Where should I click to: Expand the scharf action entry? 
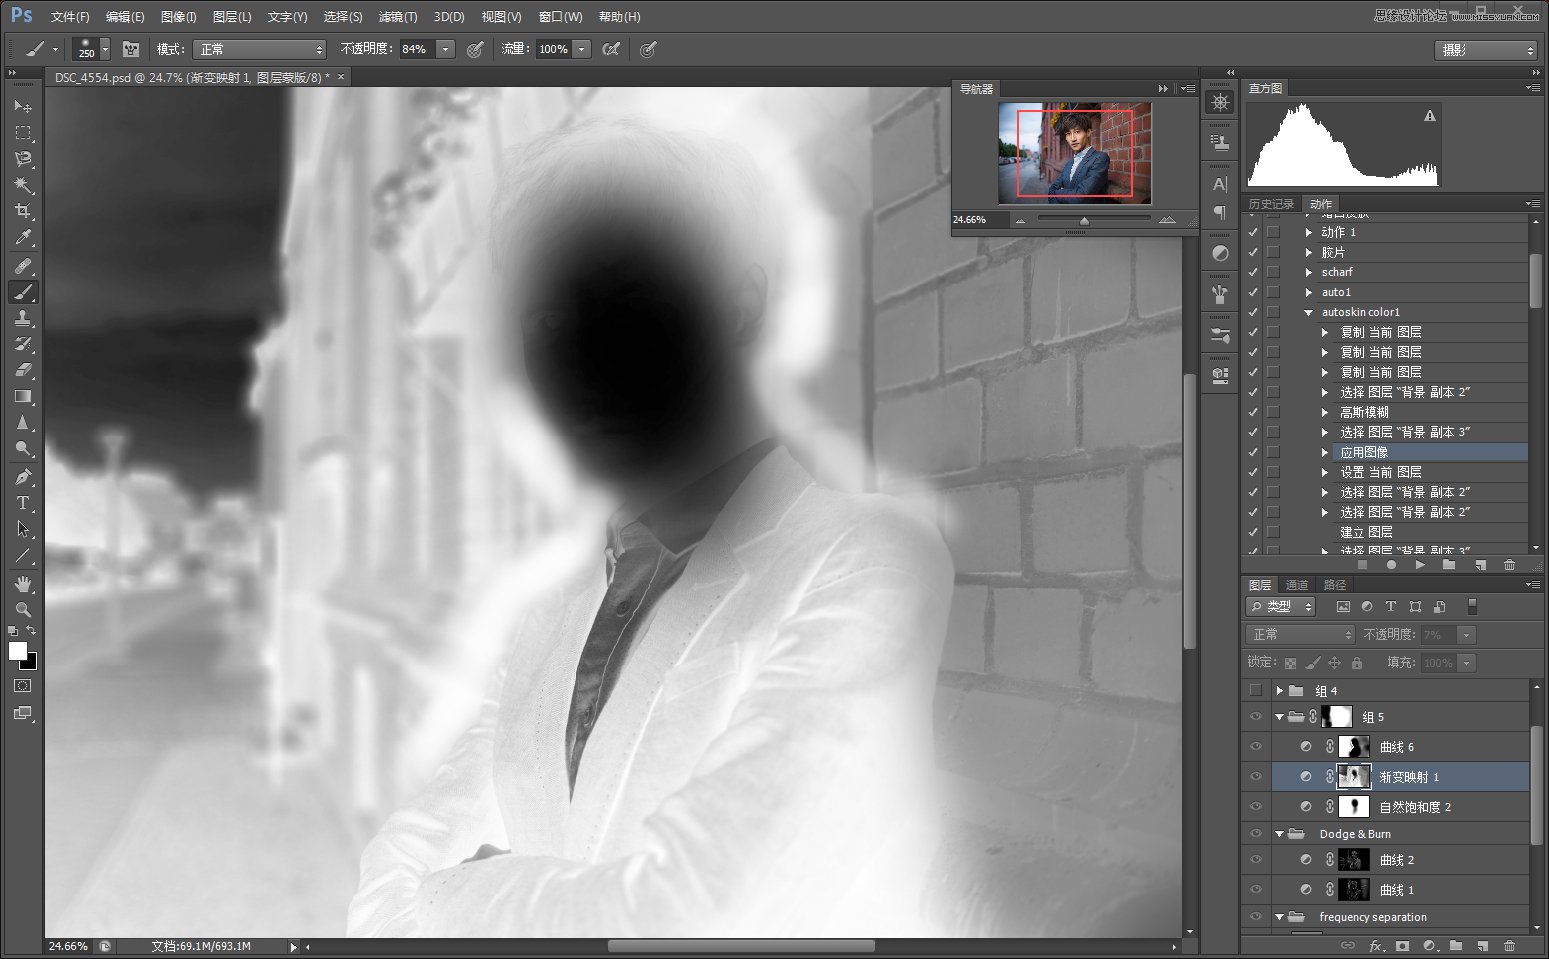(1310, 271)
